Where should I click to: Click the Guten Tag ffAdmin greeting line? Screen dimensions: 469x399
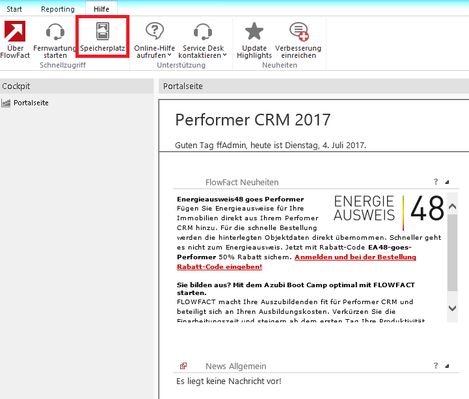(x=270, y=145)
